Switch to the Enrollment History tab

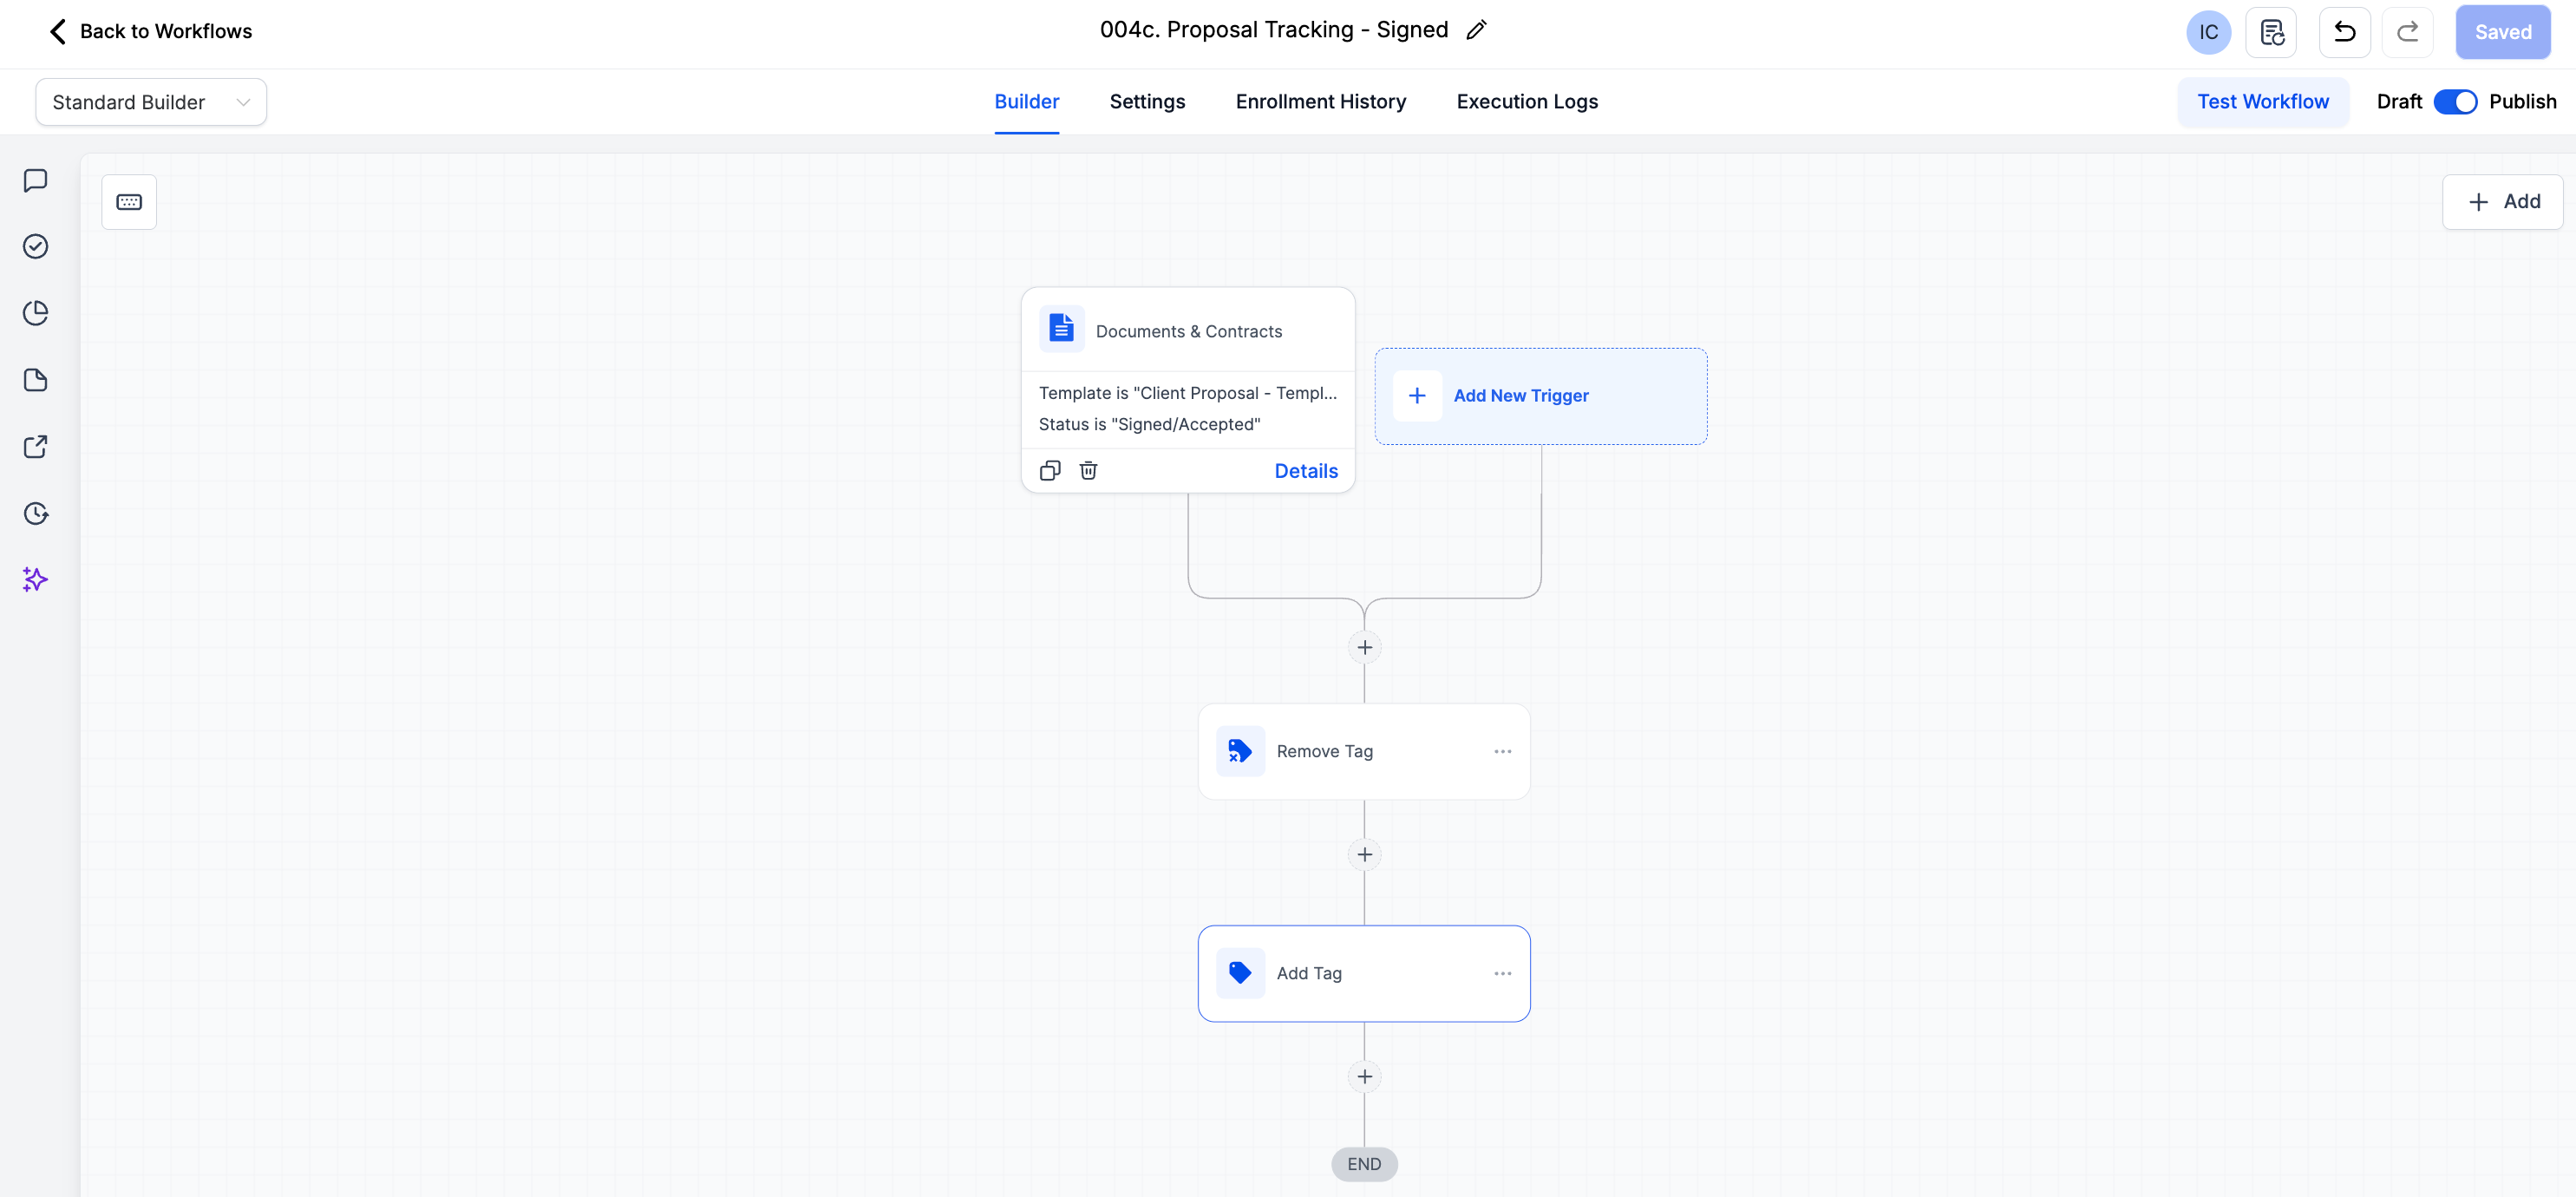tap(1320, 102)
